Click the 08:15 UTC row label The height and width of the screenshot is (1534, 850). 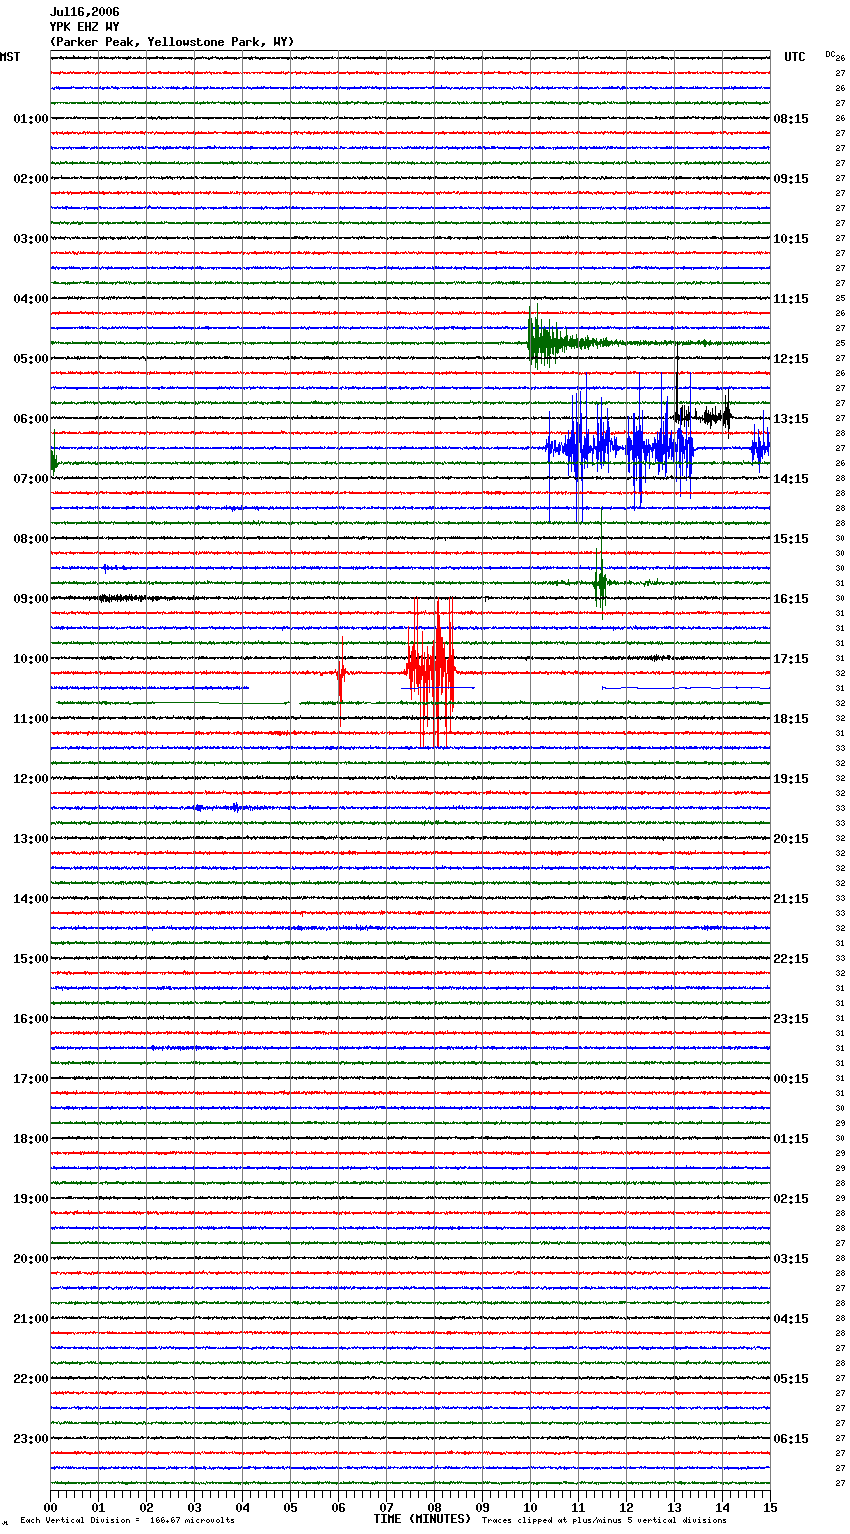(791, 119)
